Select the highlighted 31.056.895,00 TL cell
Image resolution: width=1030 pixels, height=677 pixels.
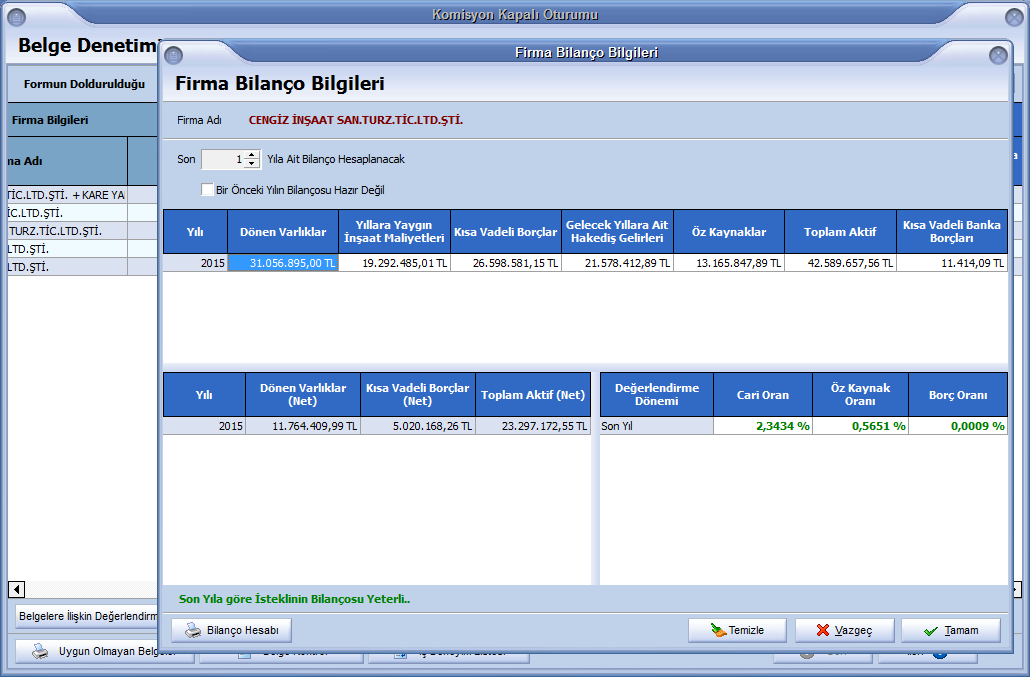[283, 263]
